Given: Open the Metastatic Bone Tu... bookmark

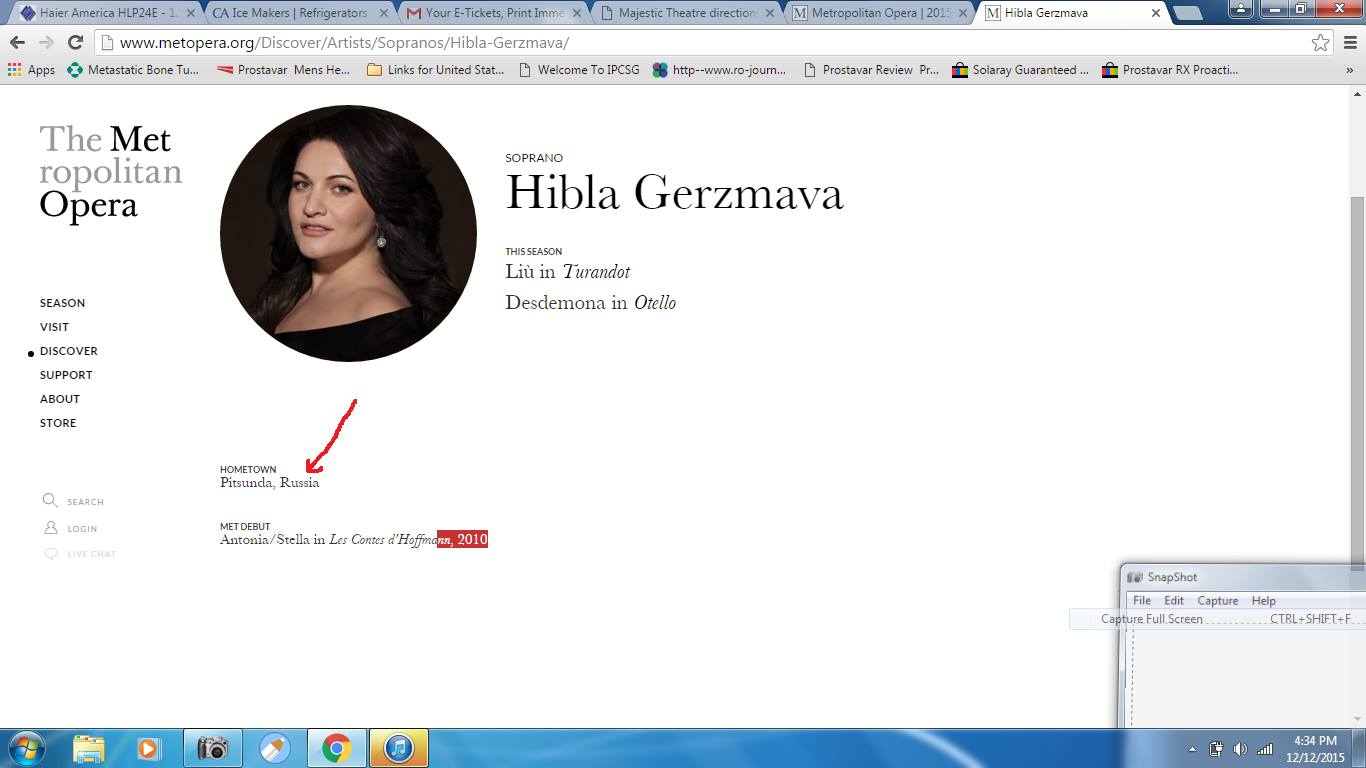Looking at the screenshot, I should (x=133, y=70).
